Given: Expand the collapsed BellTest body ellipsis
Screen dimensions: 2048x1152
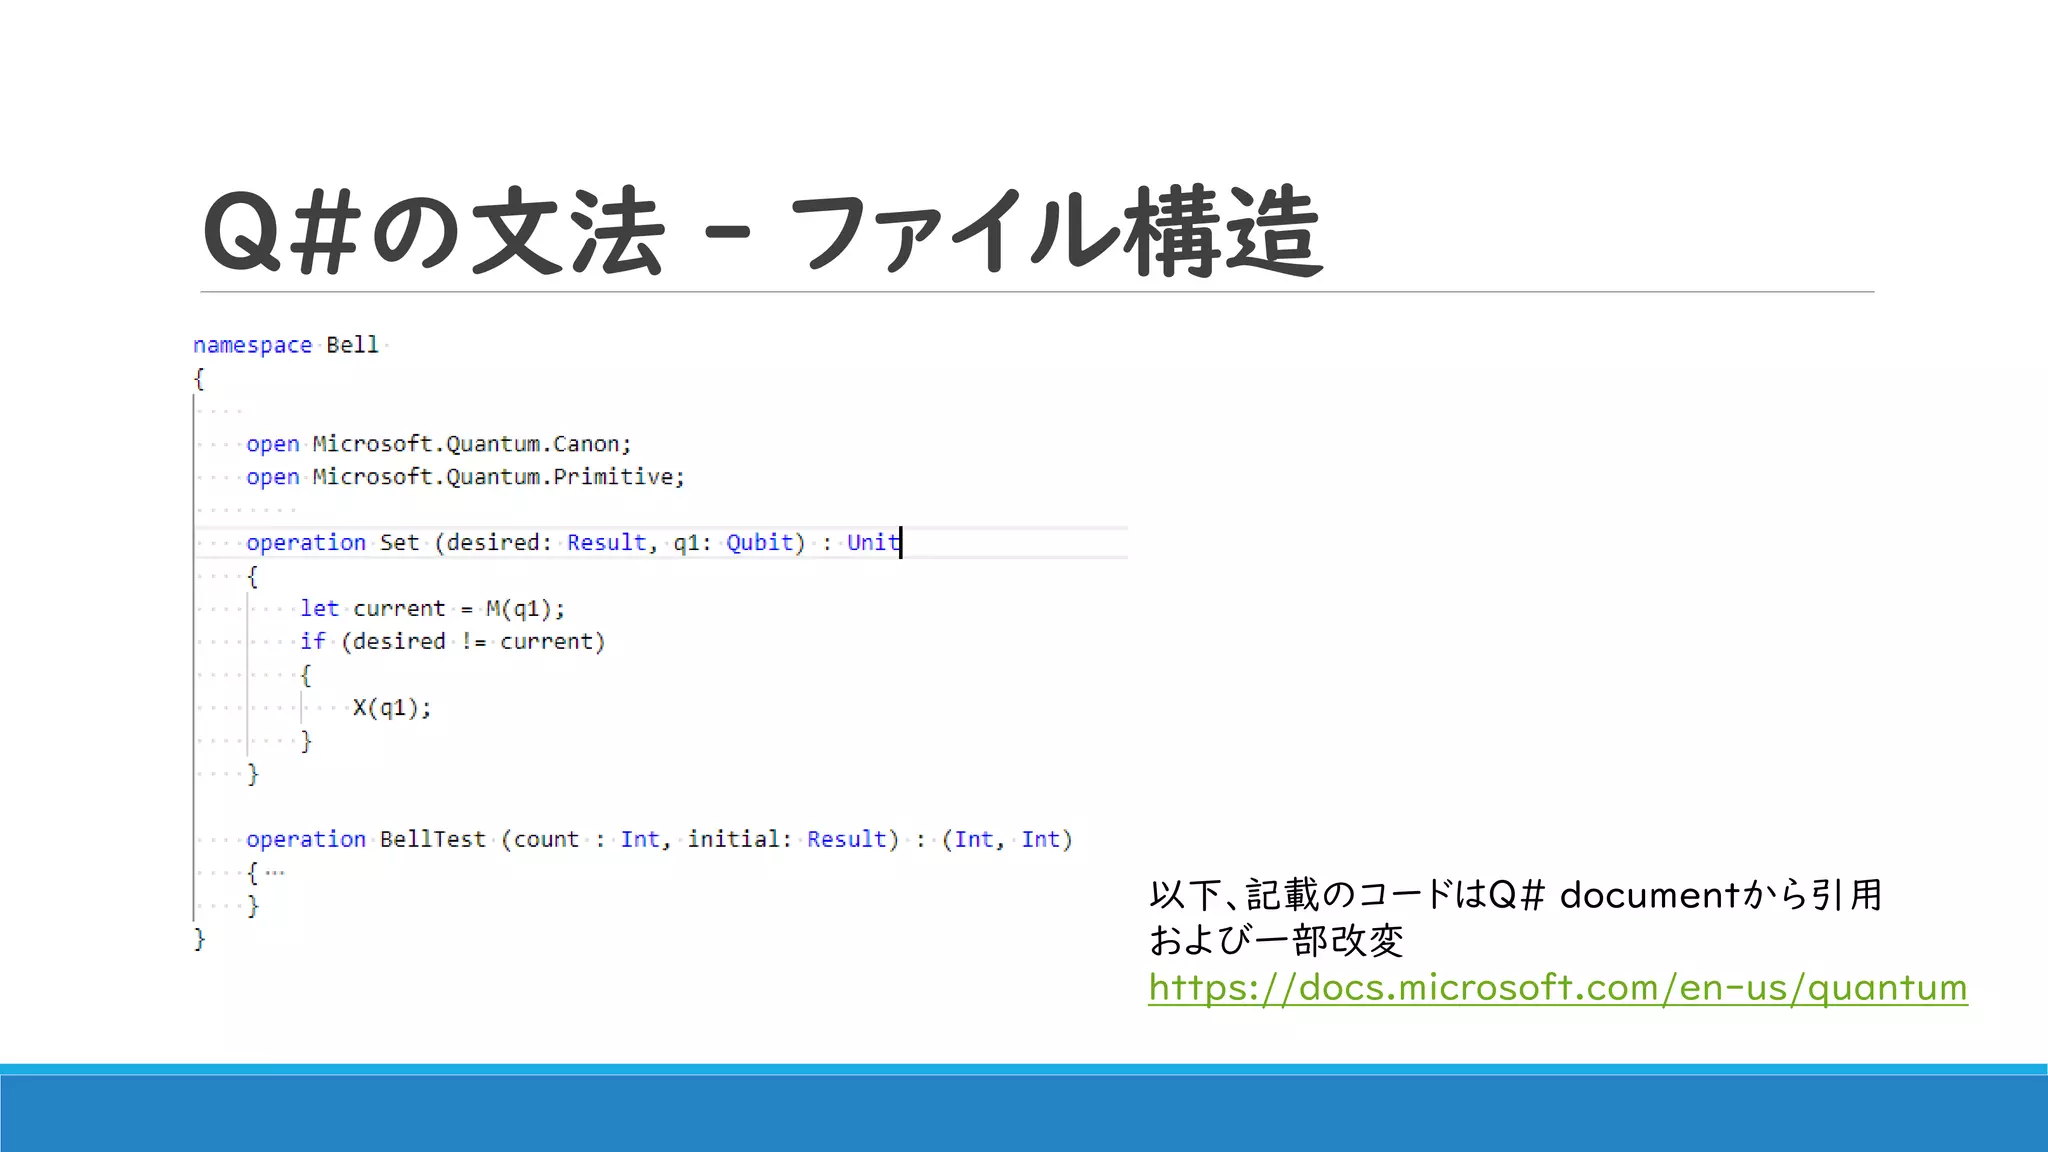Looking at the screenshot, I should coord(275,873).
